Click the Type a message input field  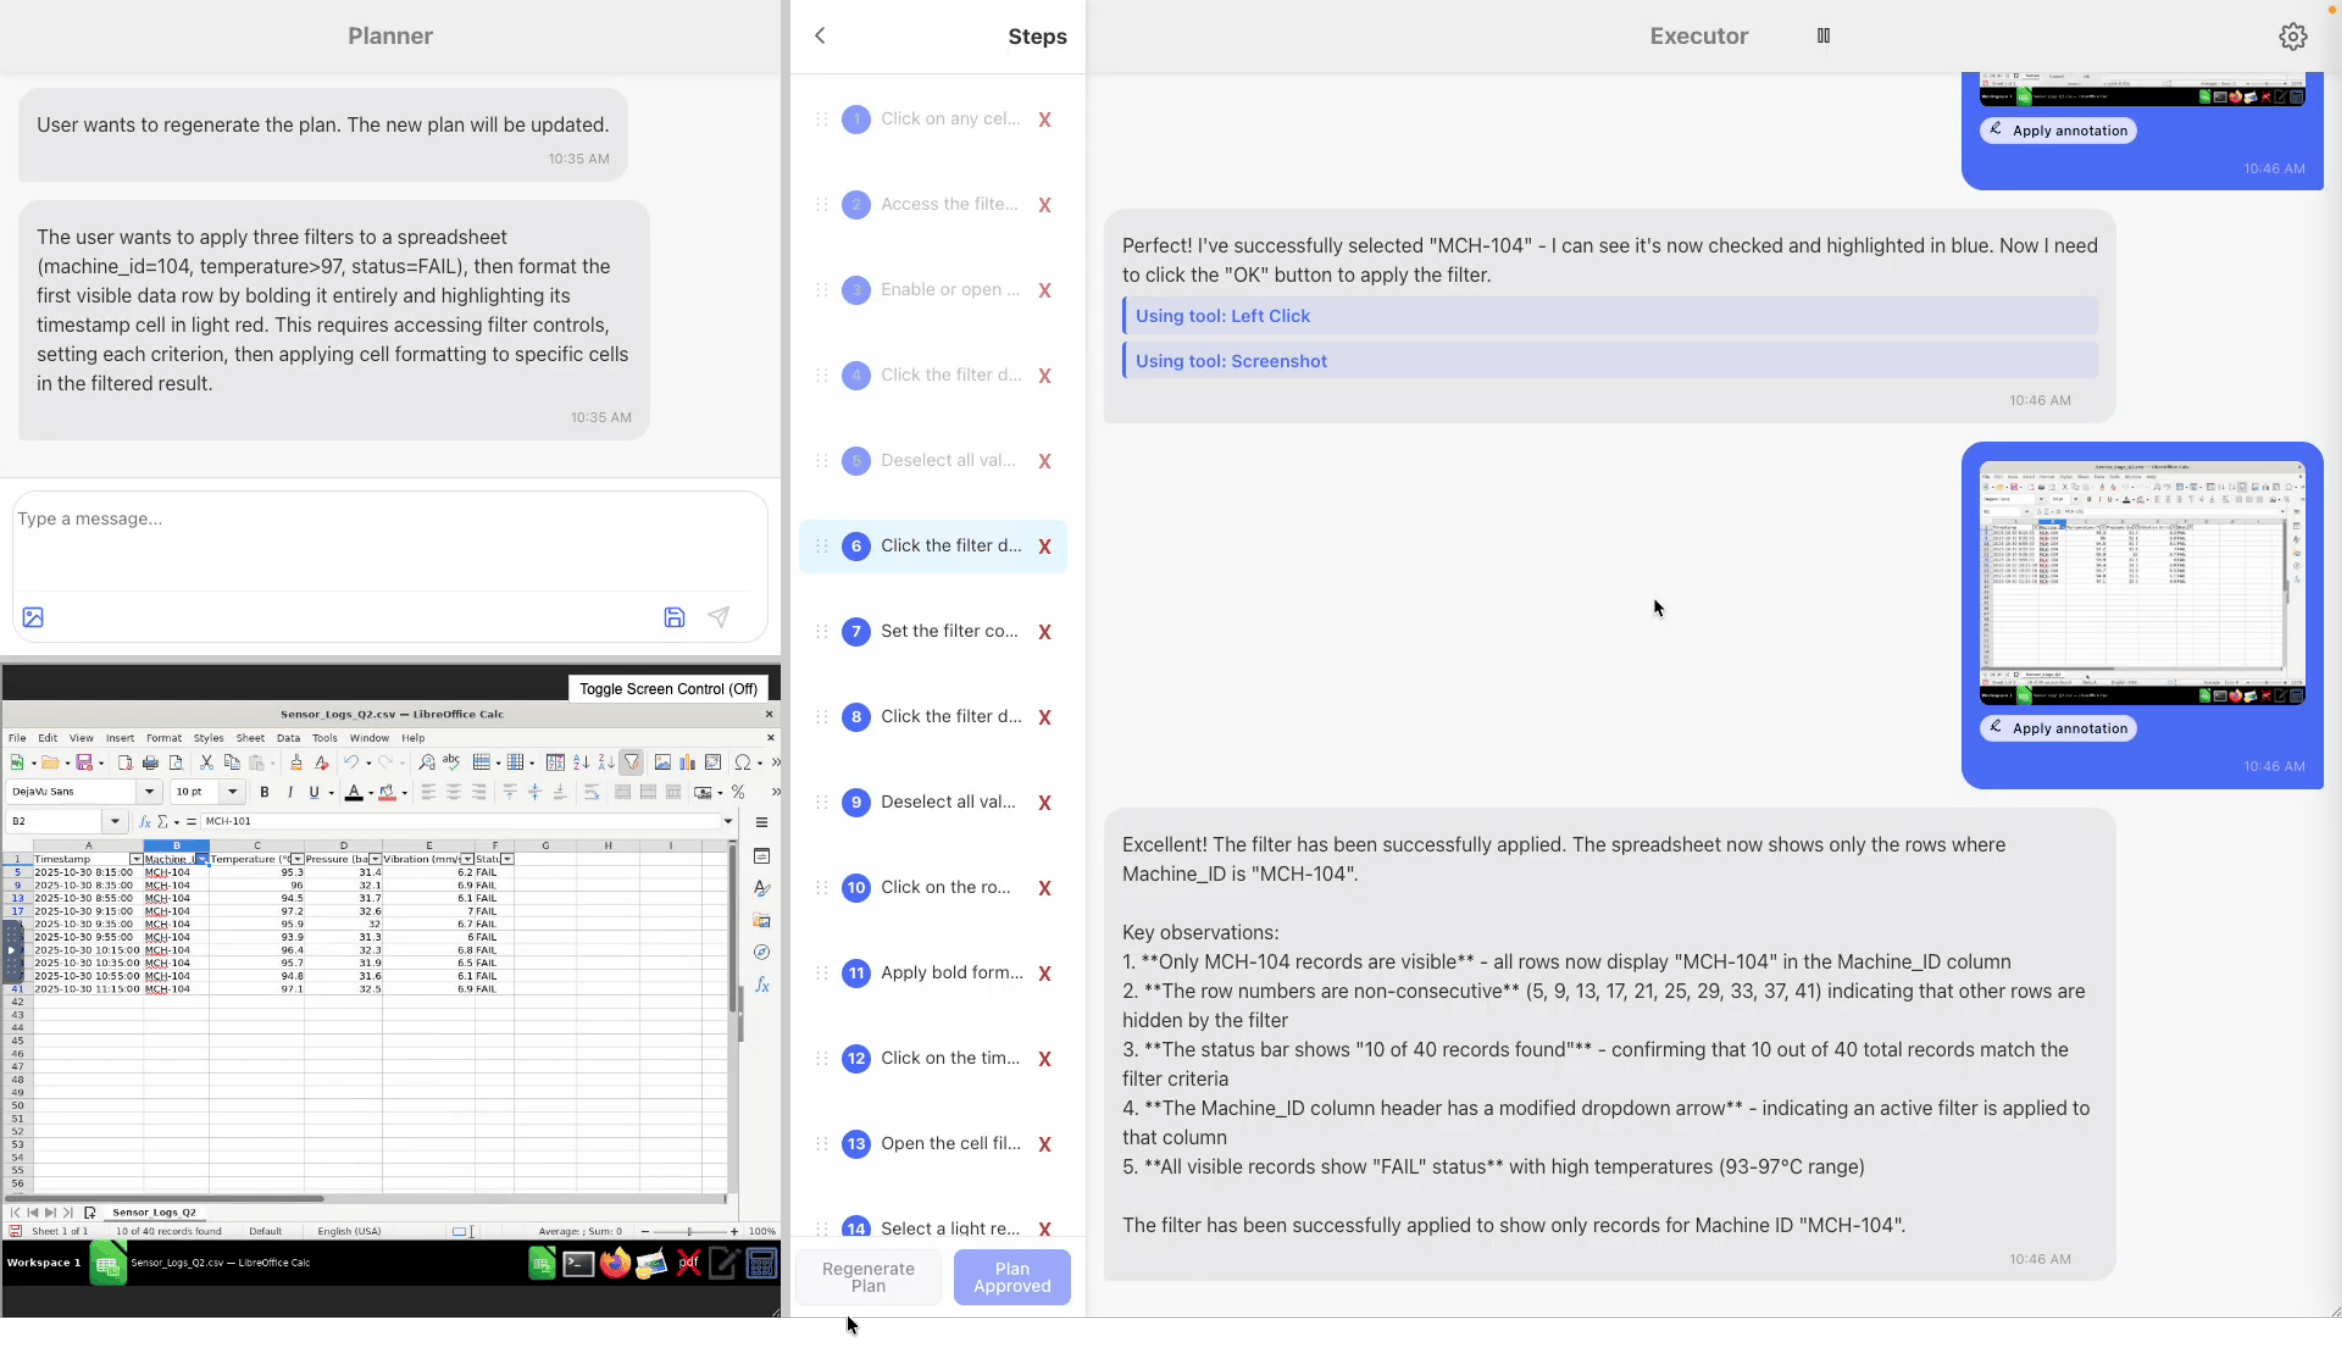390,541
